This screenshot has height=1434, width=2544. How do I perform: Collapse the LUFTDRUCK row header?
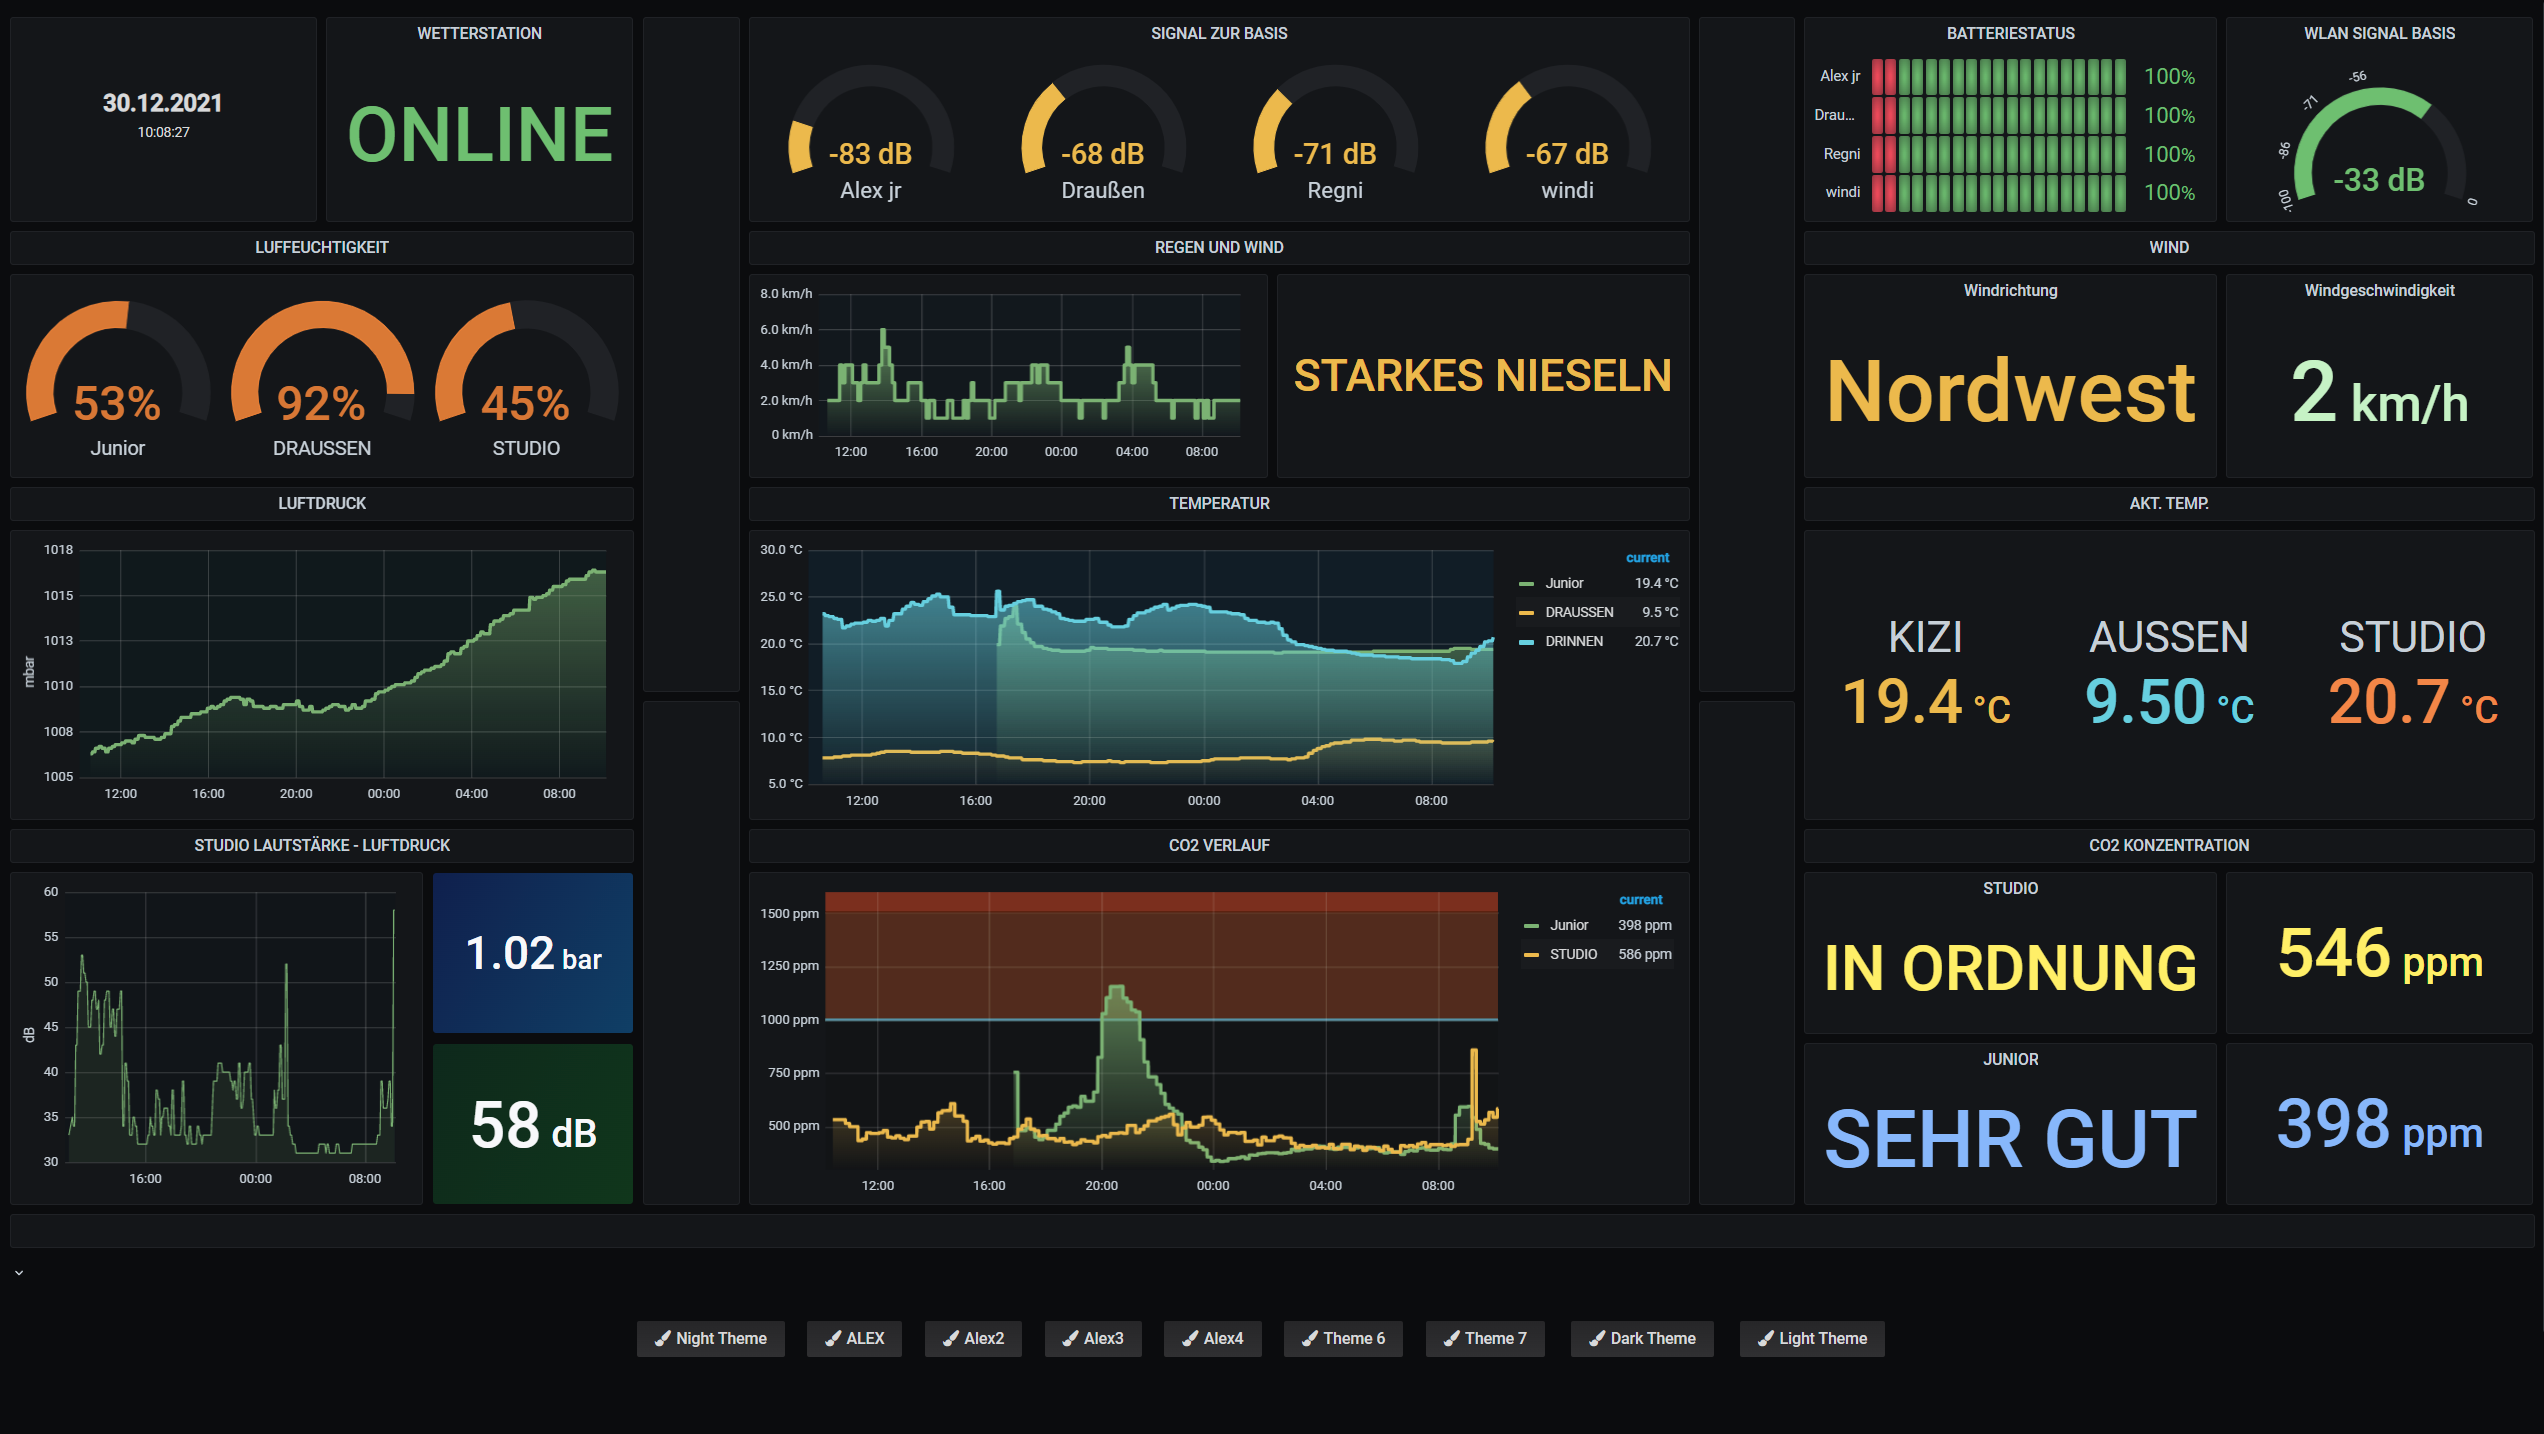321,504
